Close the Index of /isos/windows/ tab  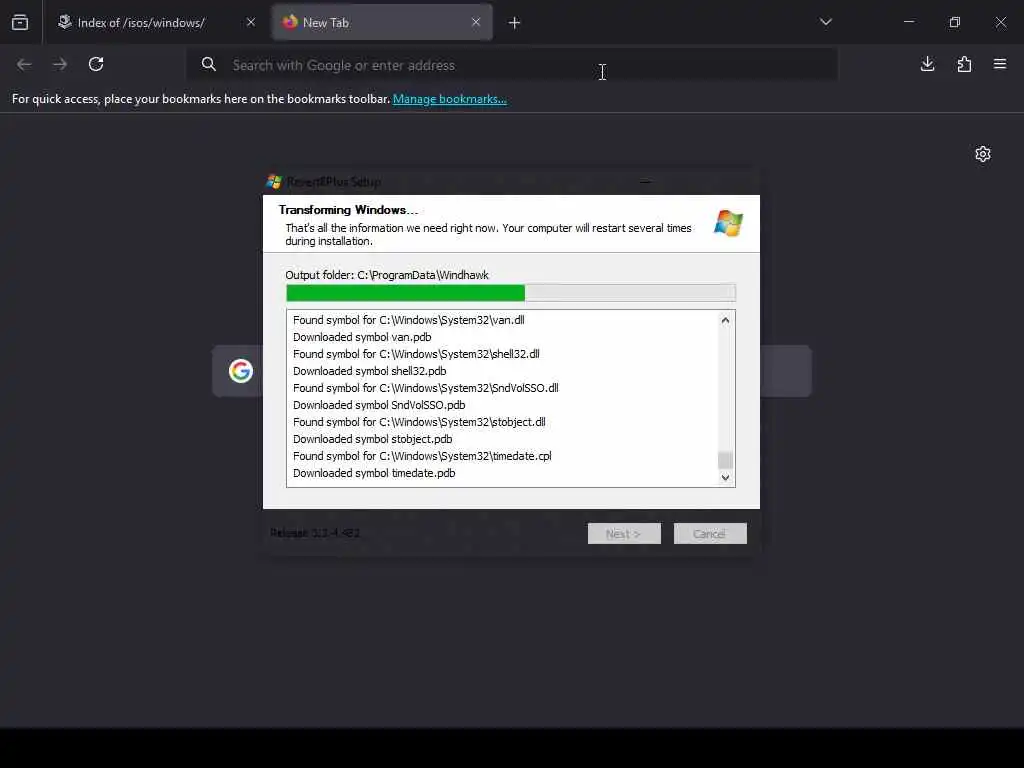(251, 22)
